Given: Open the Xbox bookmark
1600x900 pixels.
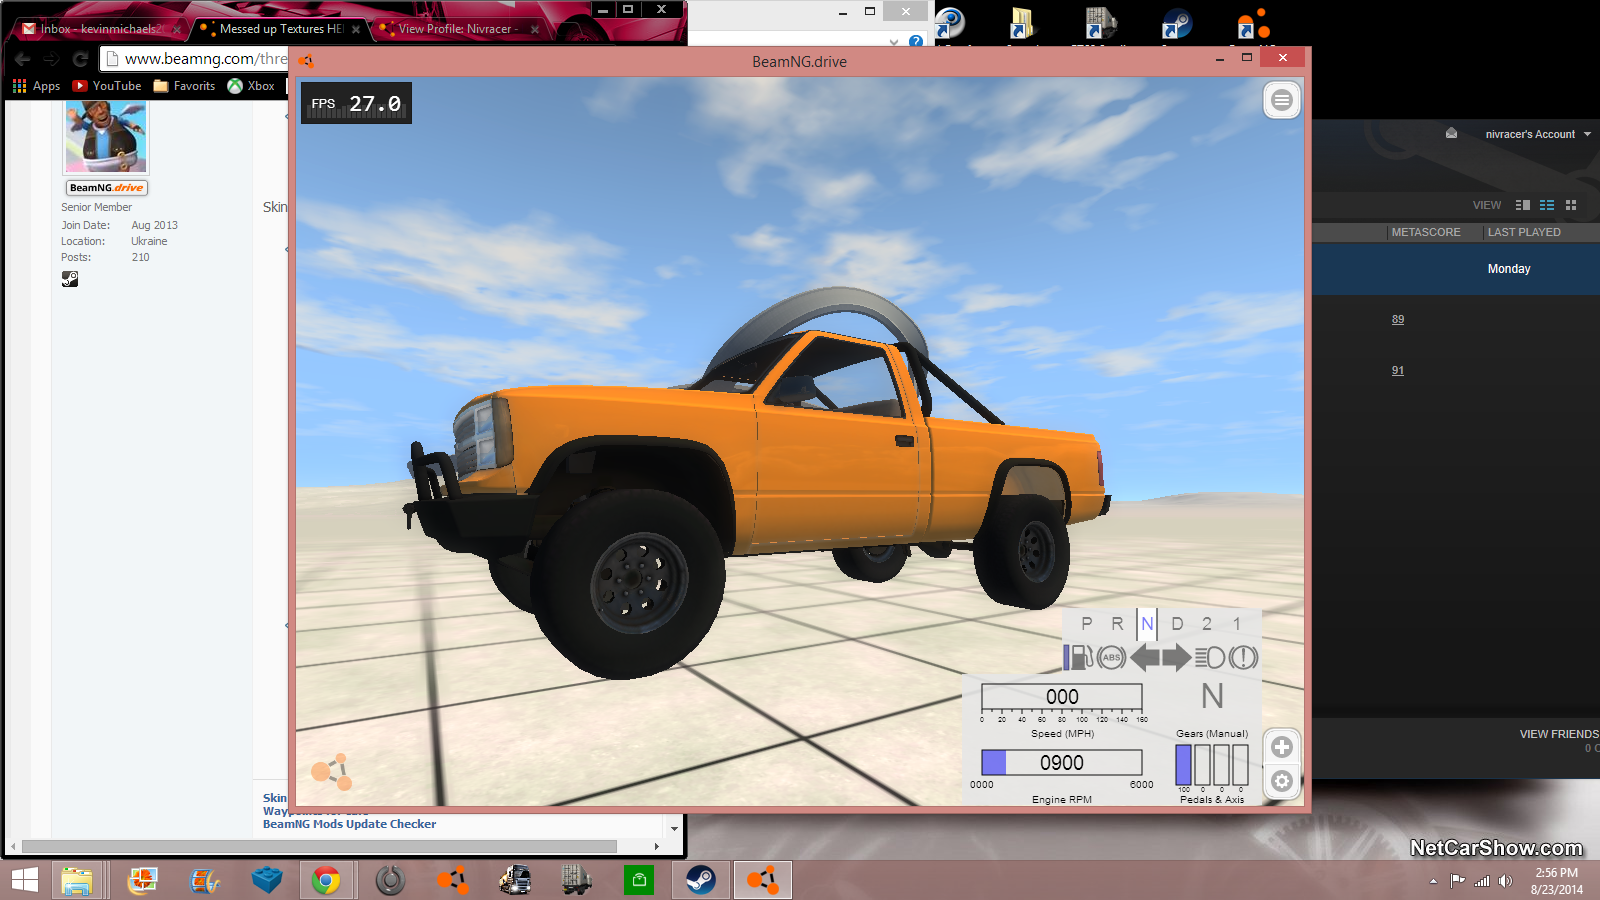Looking at the screenshot, I should click(x=251, y=86).
